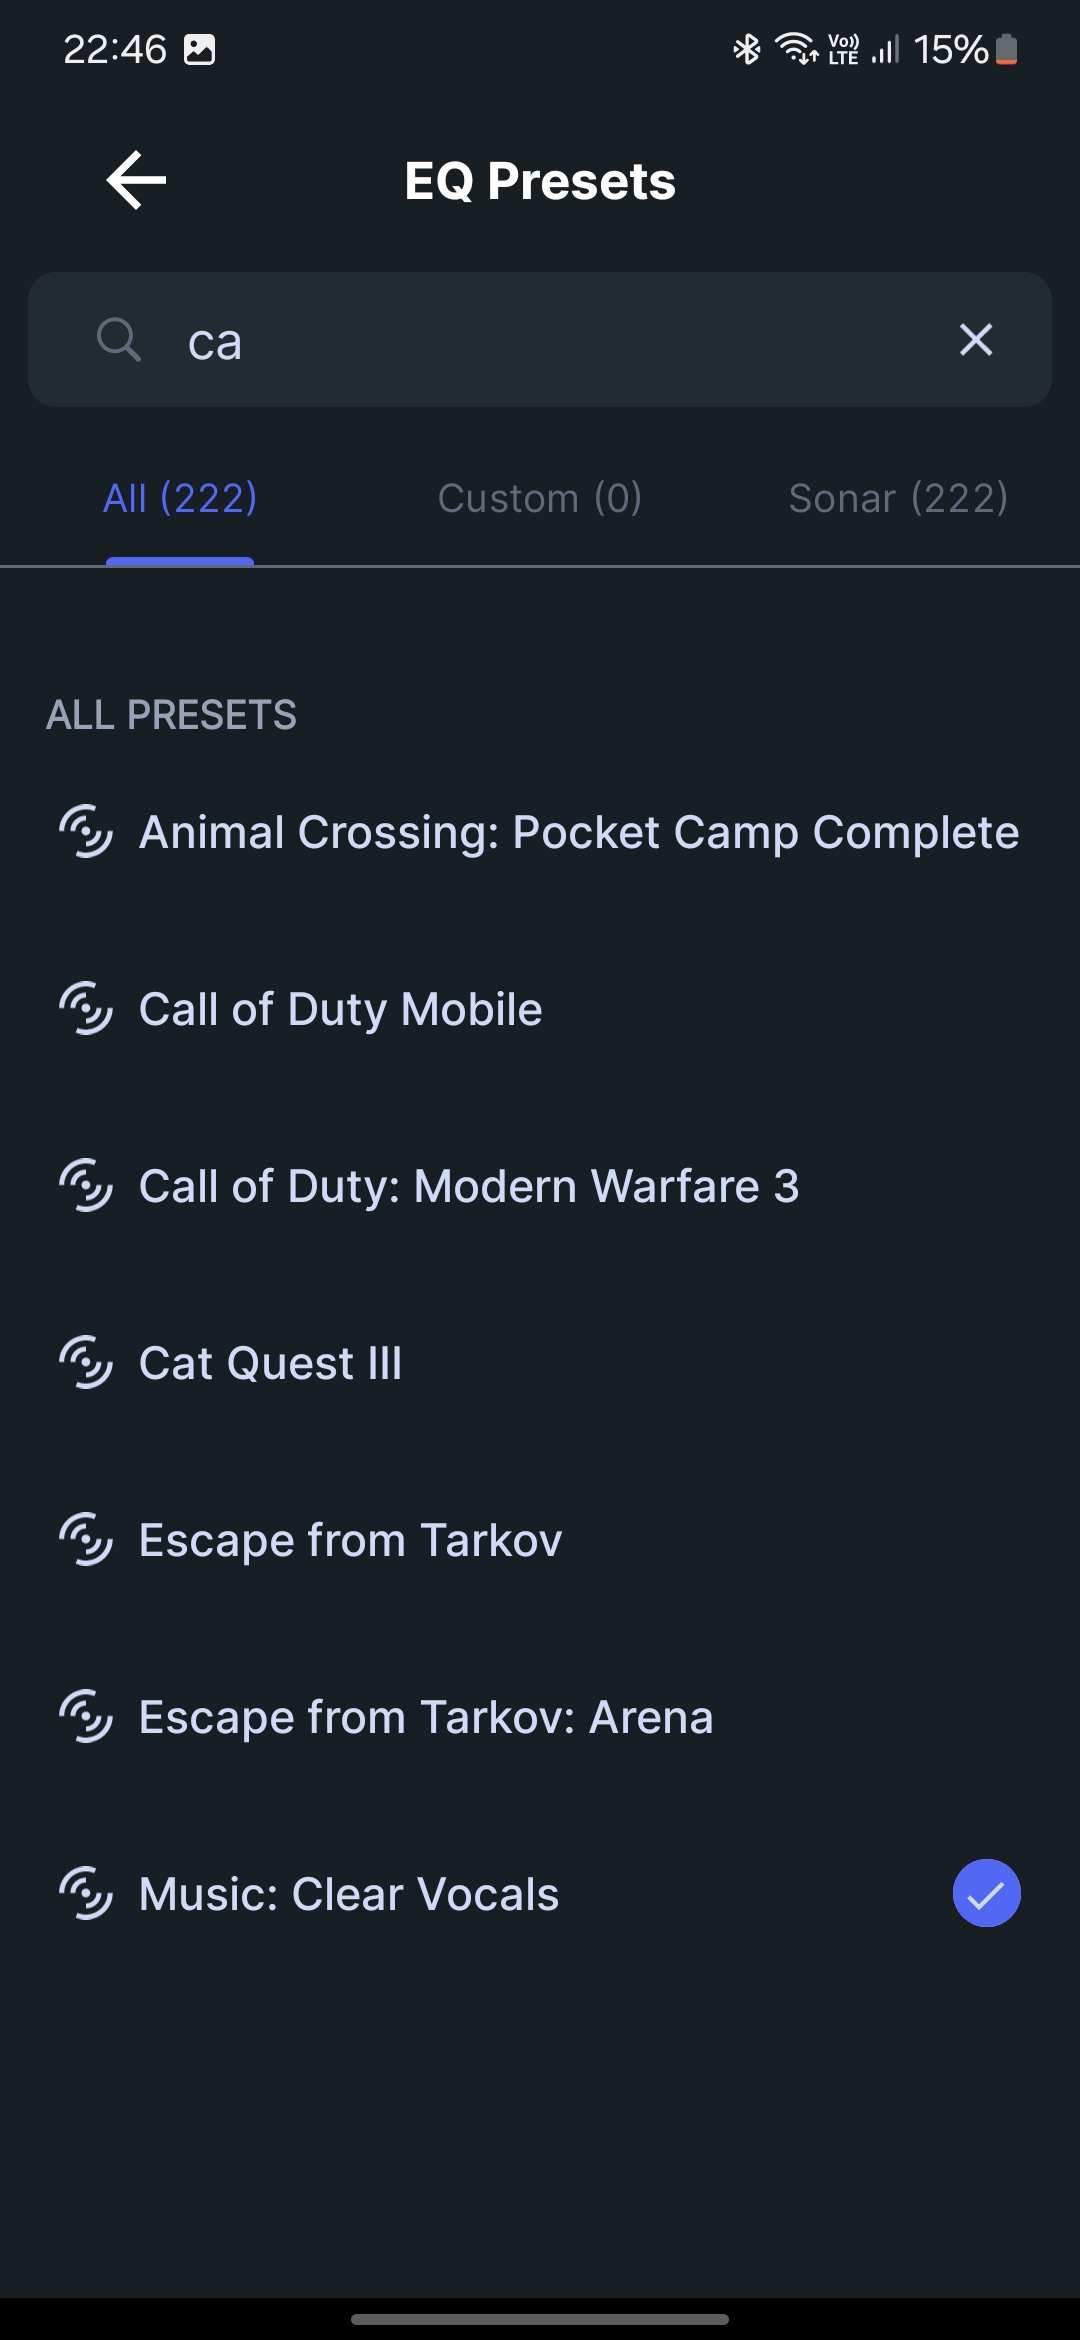Select Animal Crossing: Pocket Camp Complete preset
This screenshot has height=2340, width=1080.
pyautogui.click(x=540, y=832)
